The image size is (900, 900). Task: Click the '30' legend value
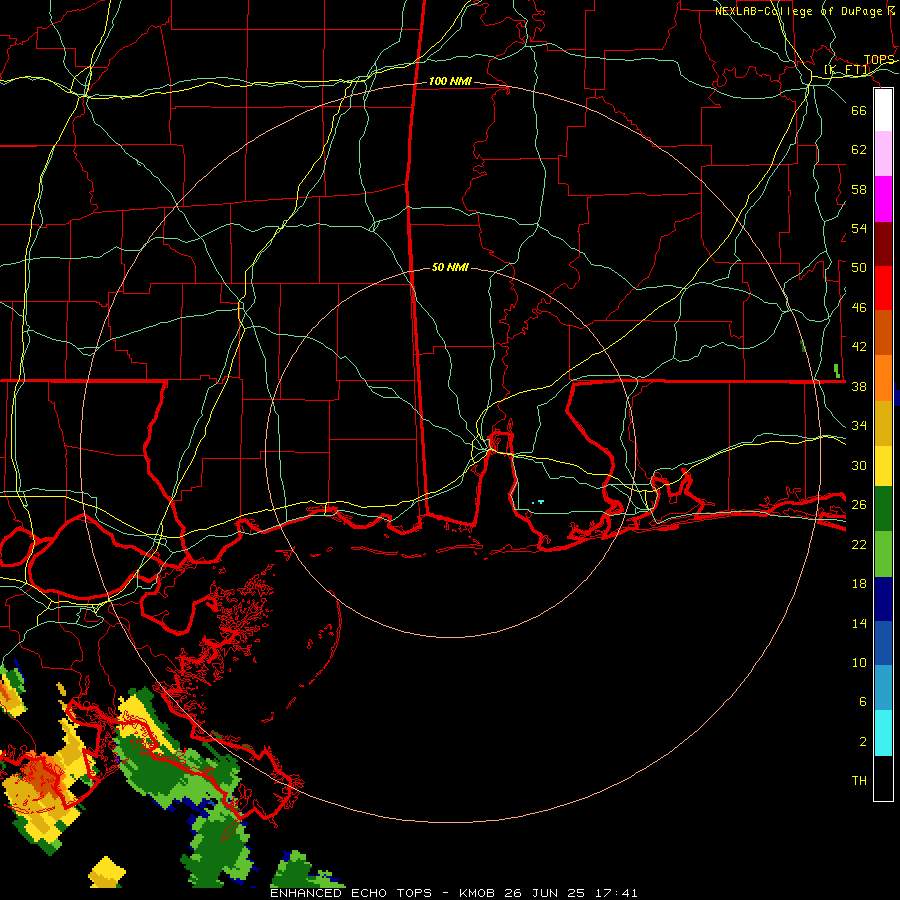coord(859,465)
